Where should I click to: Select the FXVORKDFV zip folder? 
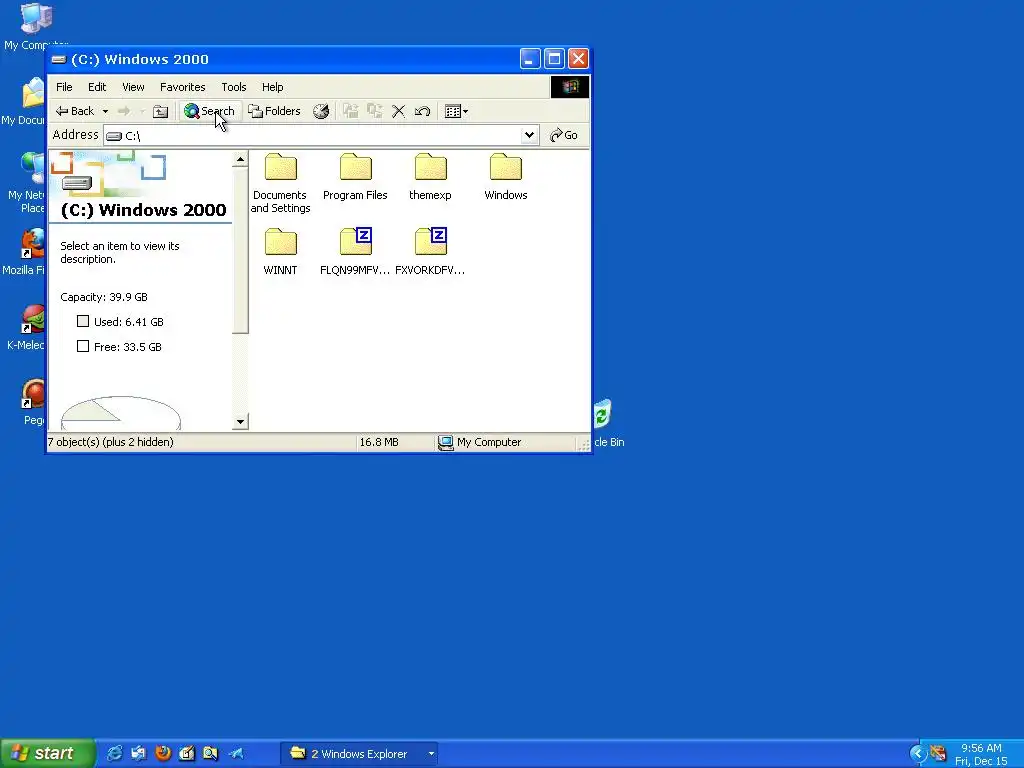coord(430,252)
